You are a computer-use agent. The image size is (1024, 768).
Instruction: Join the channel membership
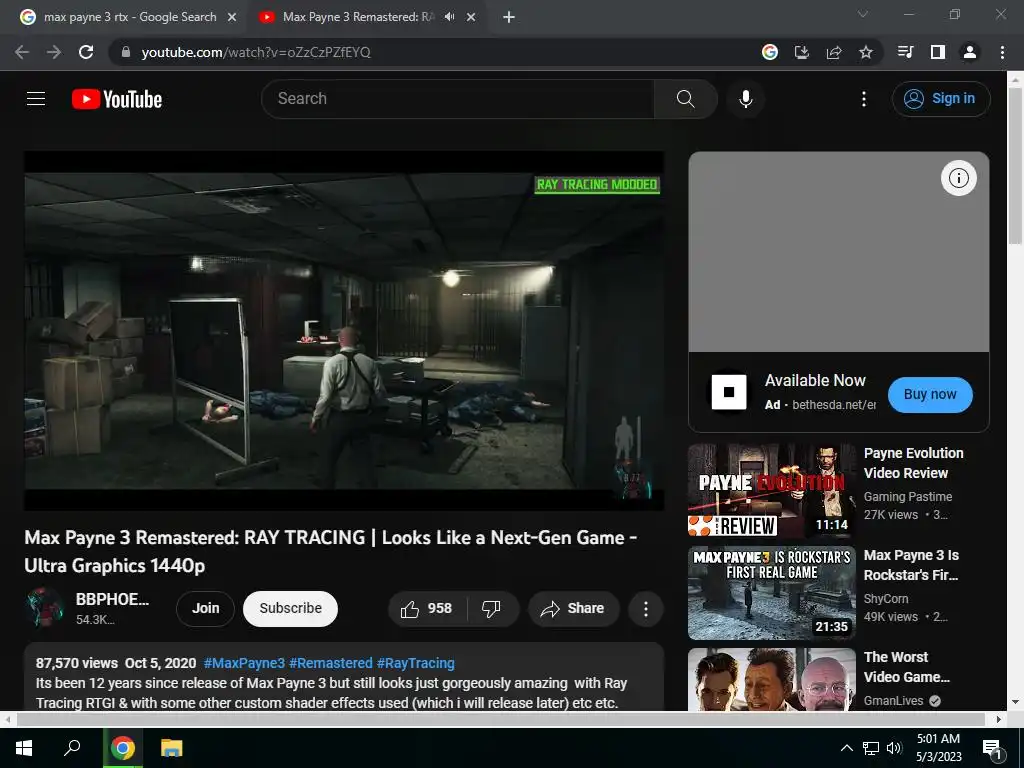(x=205, y=609)
